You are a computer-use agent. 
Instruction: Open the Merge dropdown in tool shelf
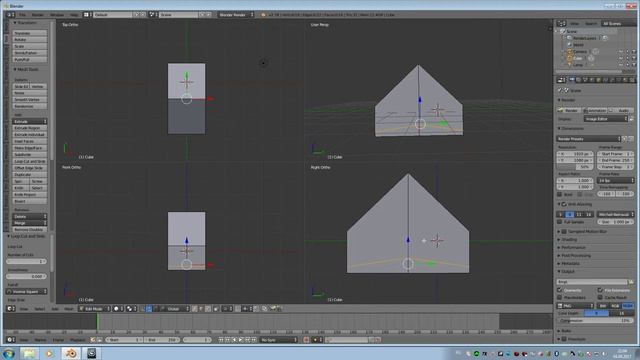(29, 223)
